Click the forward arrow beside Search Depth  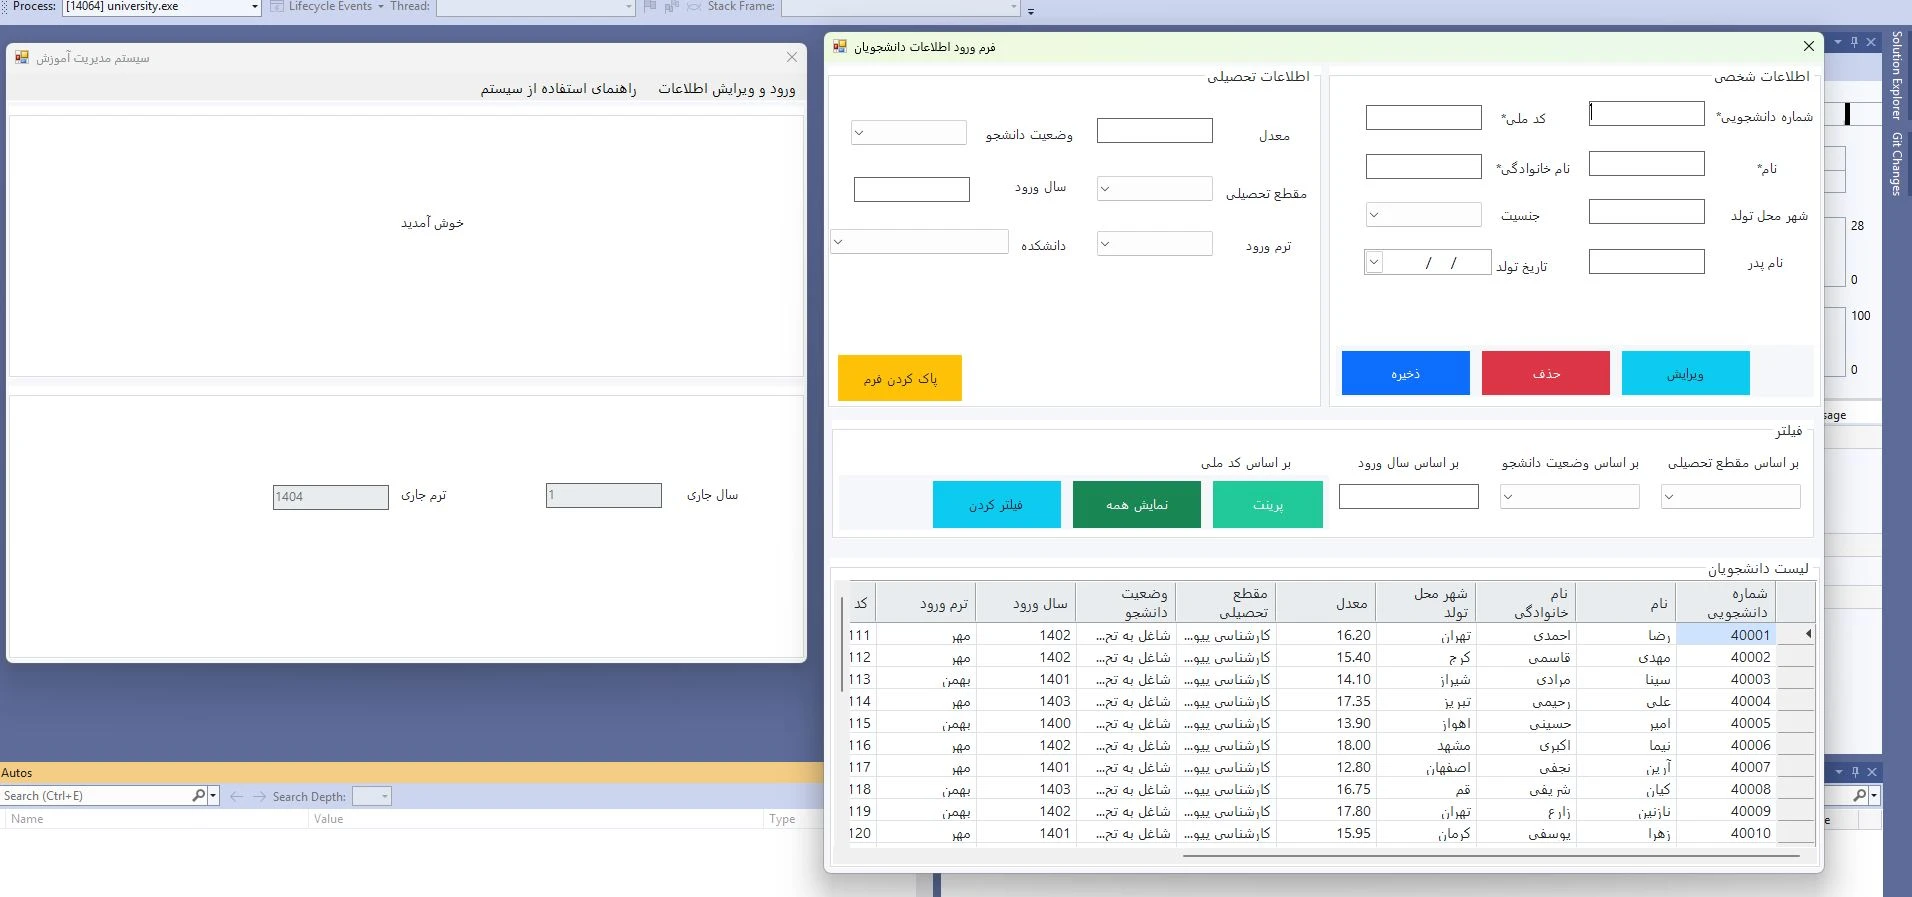coord(259,796)
